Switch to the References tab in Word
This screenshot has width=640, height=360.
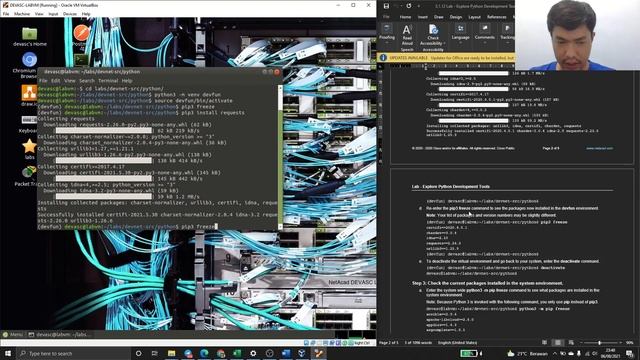click(496, 17)
